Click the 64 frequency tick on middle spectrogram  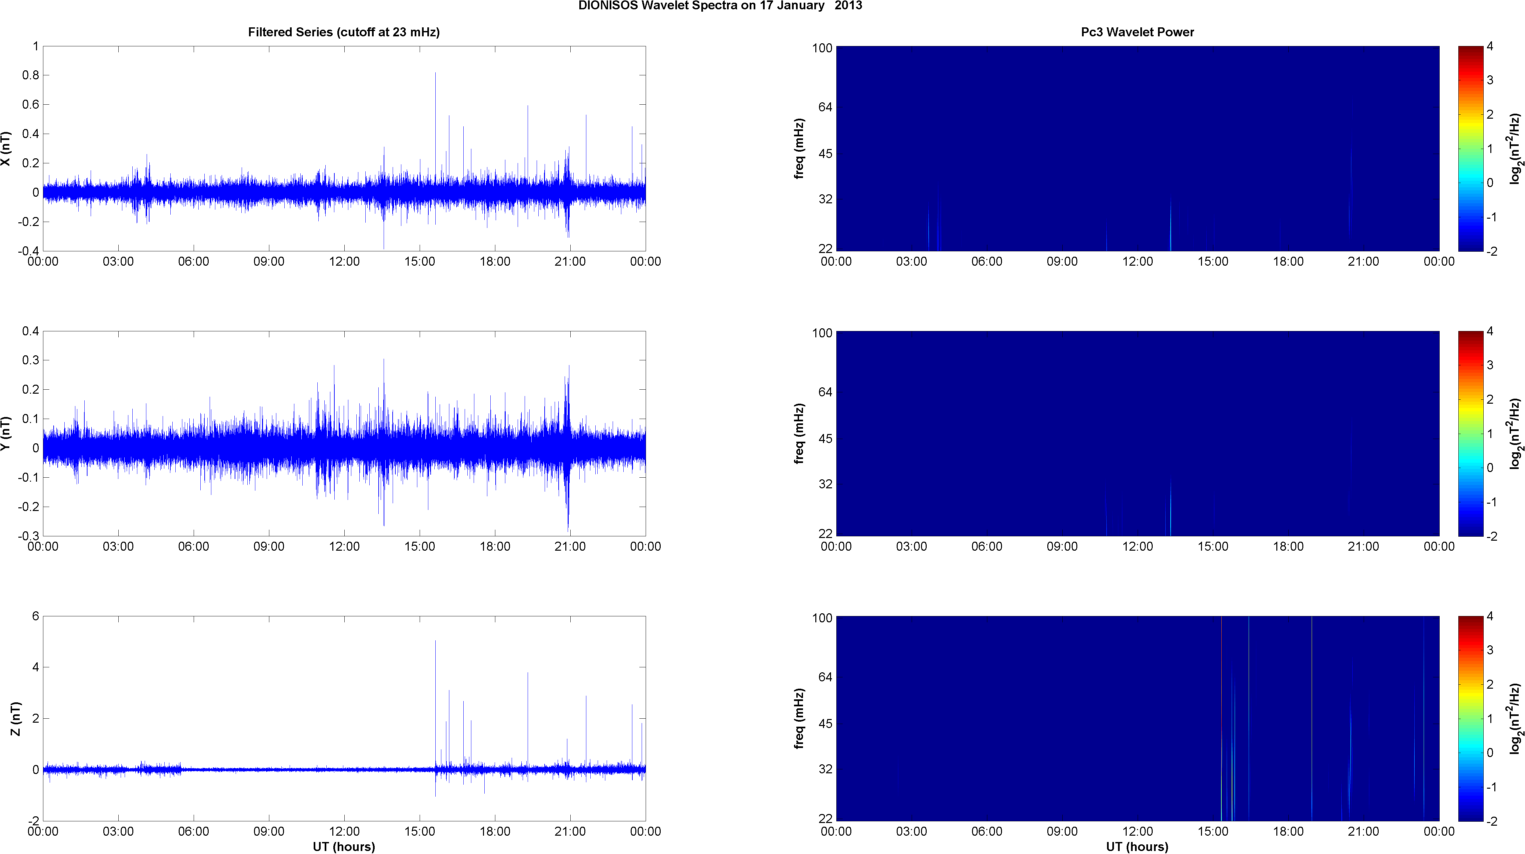point(825,392)
